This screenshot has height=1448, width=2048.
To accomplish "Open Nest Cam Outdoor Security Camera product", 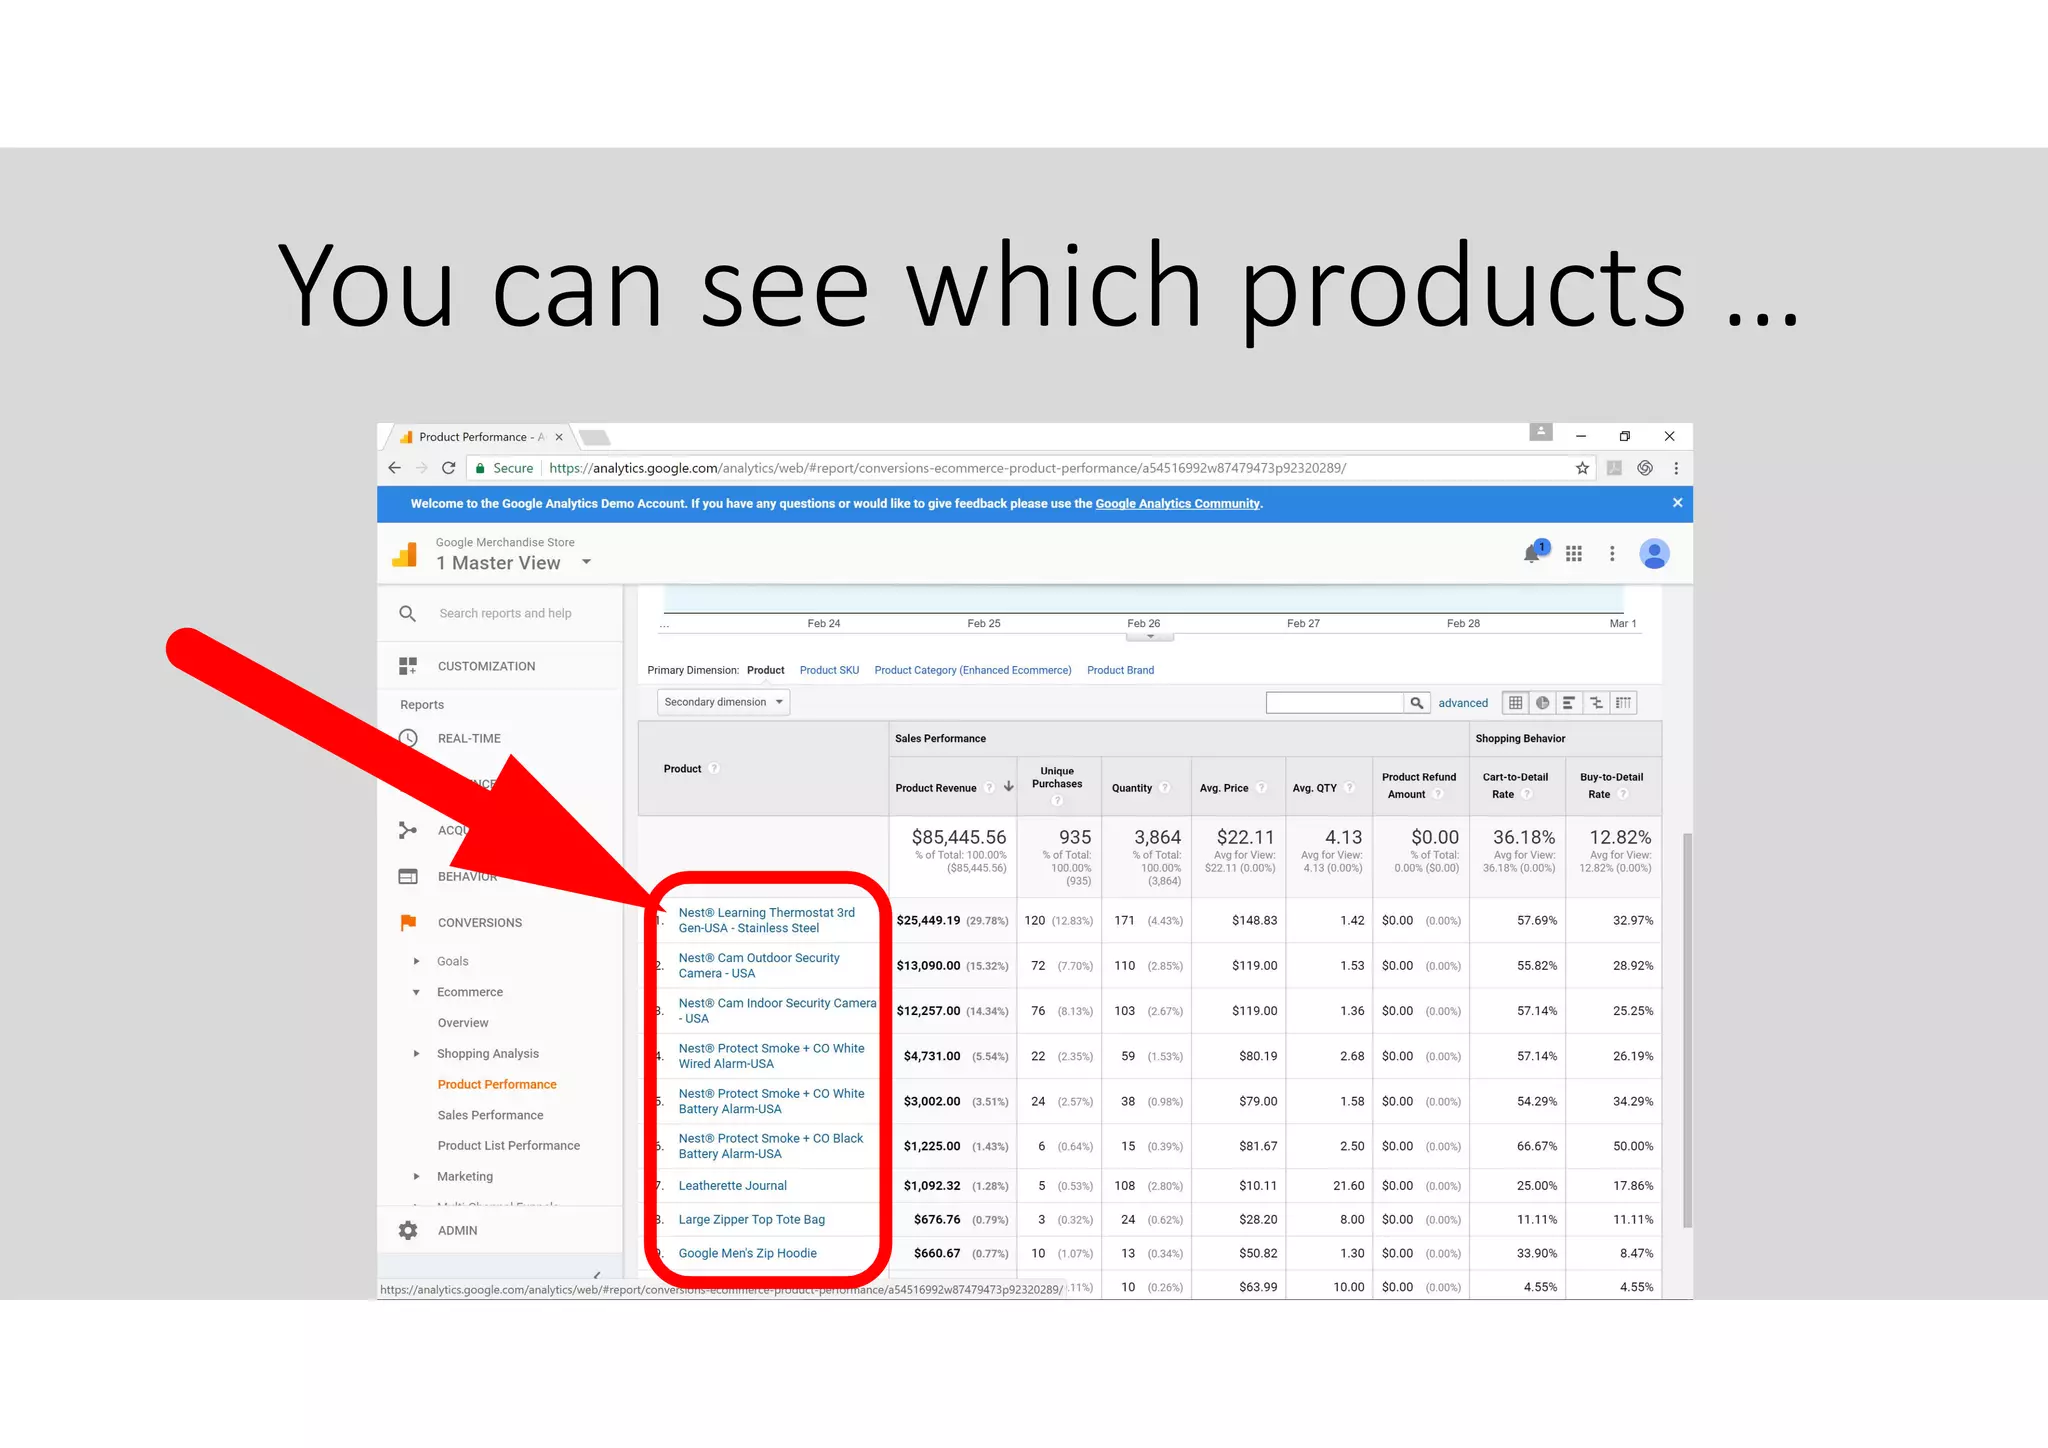I will click(759, 965).
